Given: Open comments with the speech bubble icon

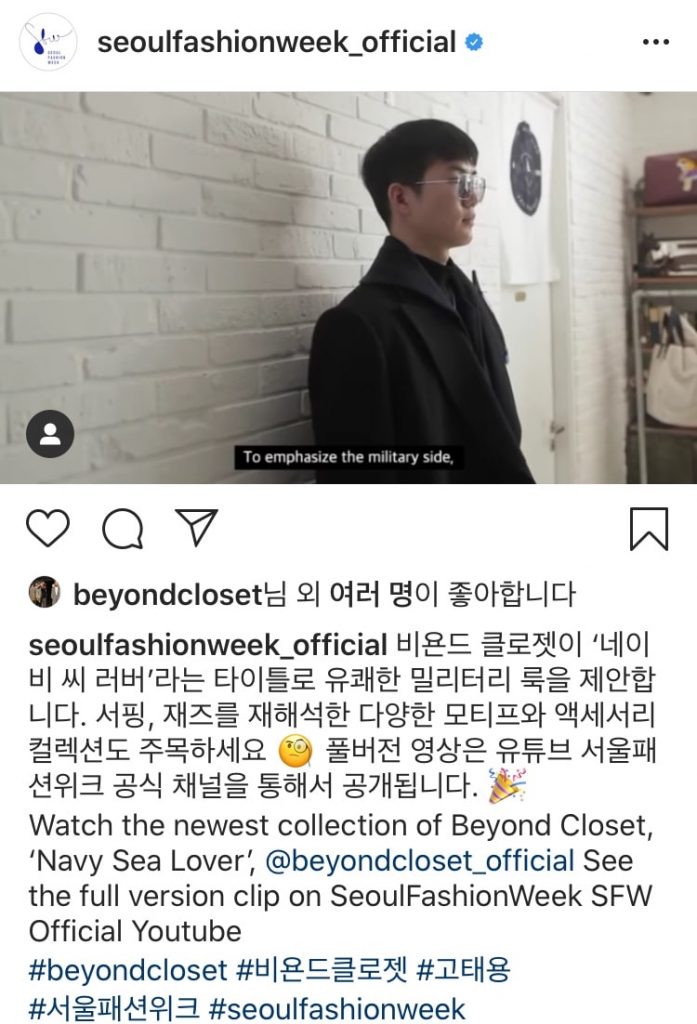Looking at the screenshot, I should click(x=123, y=528).
